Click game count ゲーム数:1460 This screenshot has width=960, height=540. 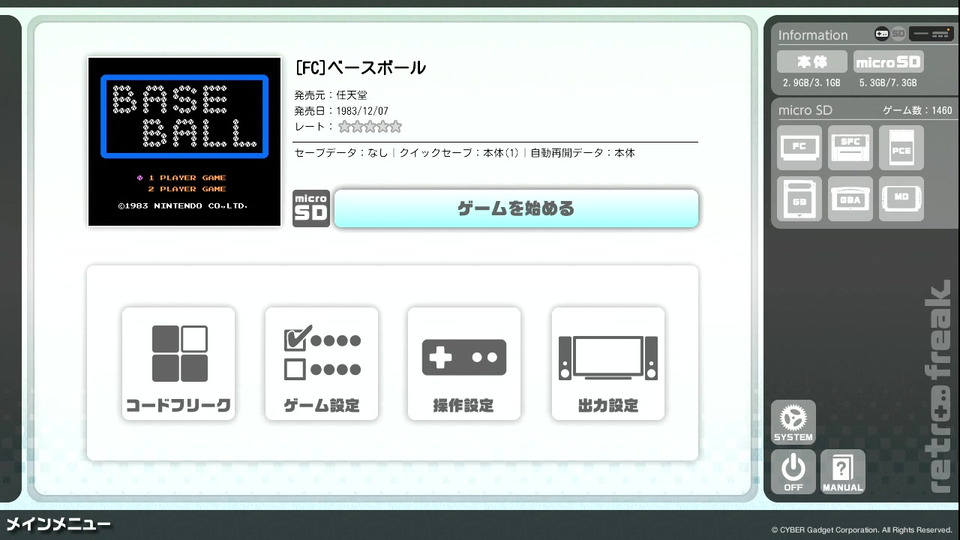(x=917, y=110)
